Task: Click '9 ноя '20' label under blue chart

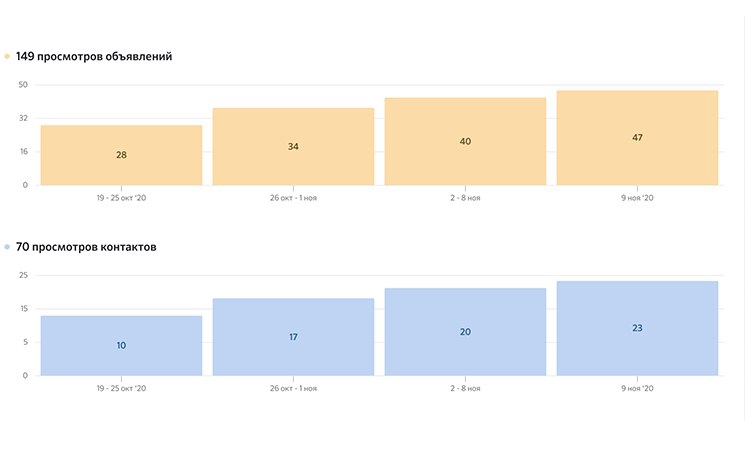Action: click(x=637, y=389)
